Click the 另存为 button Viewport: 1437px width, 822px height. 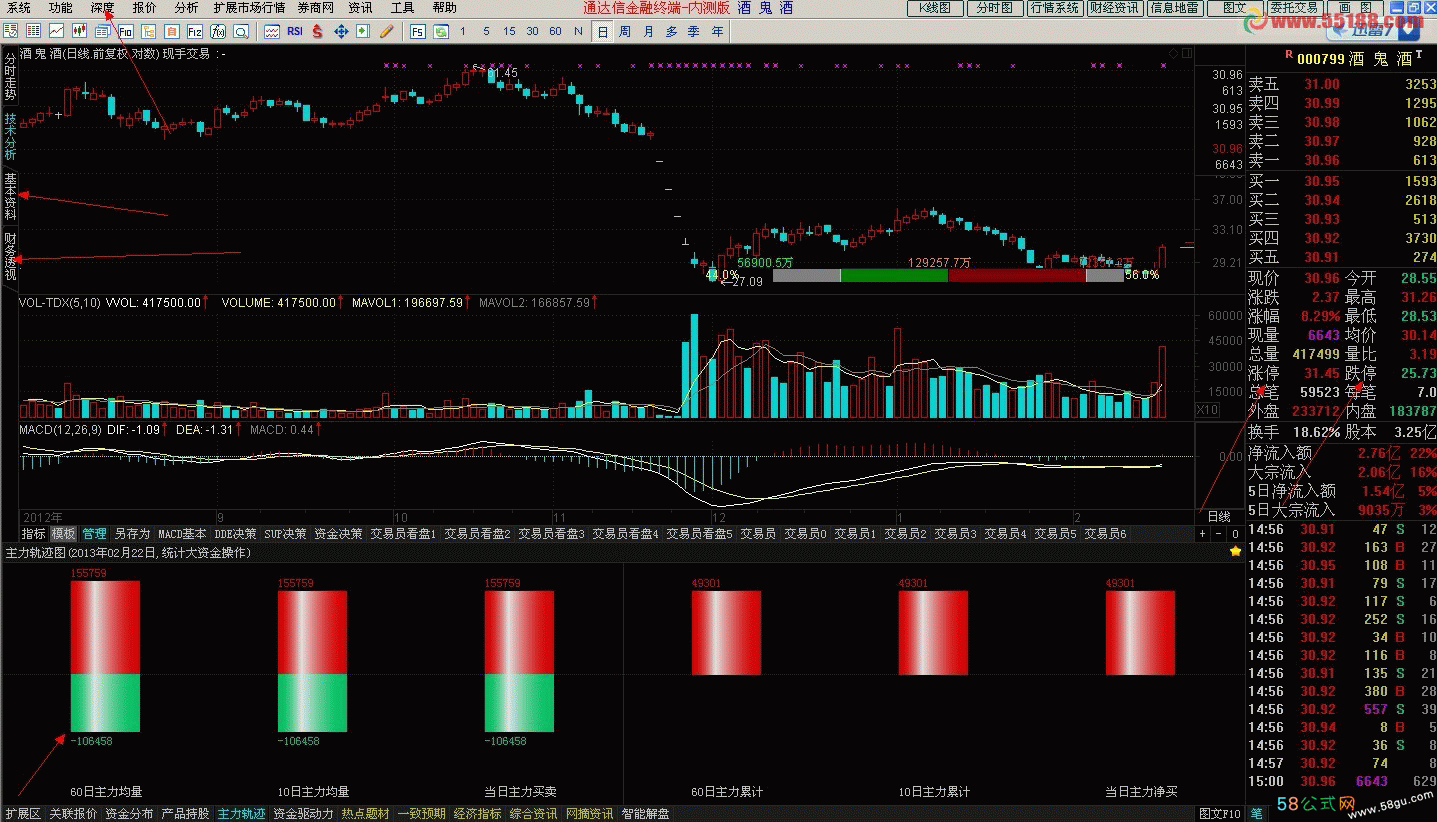pyautogui.click(x=132, y=534)
